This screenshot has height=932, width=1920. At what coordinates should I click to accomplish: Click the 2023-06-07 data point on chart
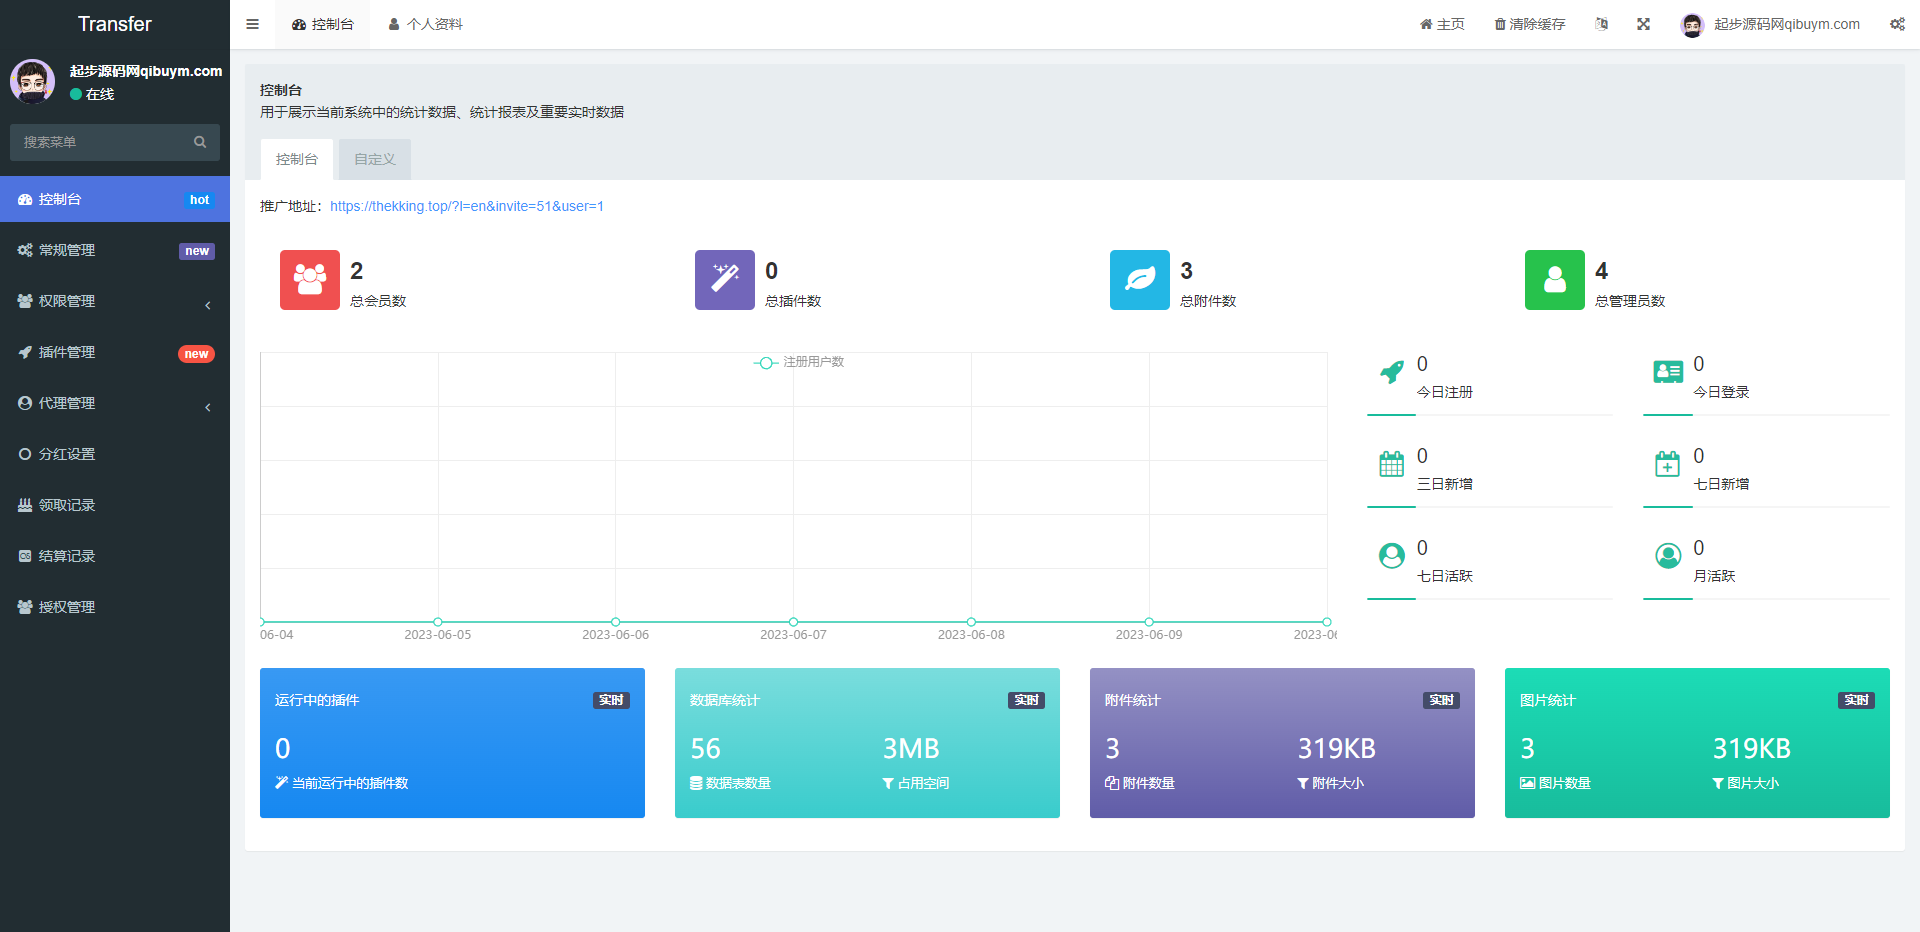click(793, 622)
